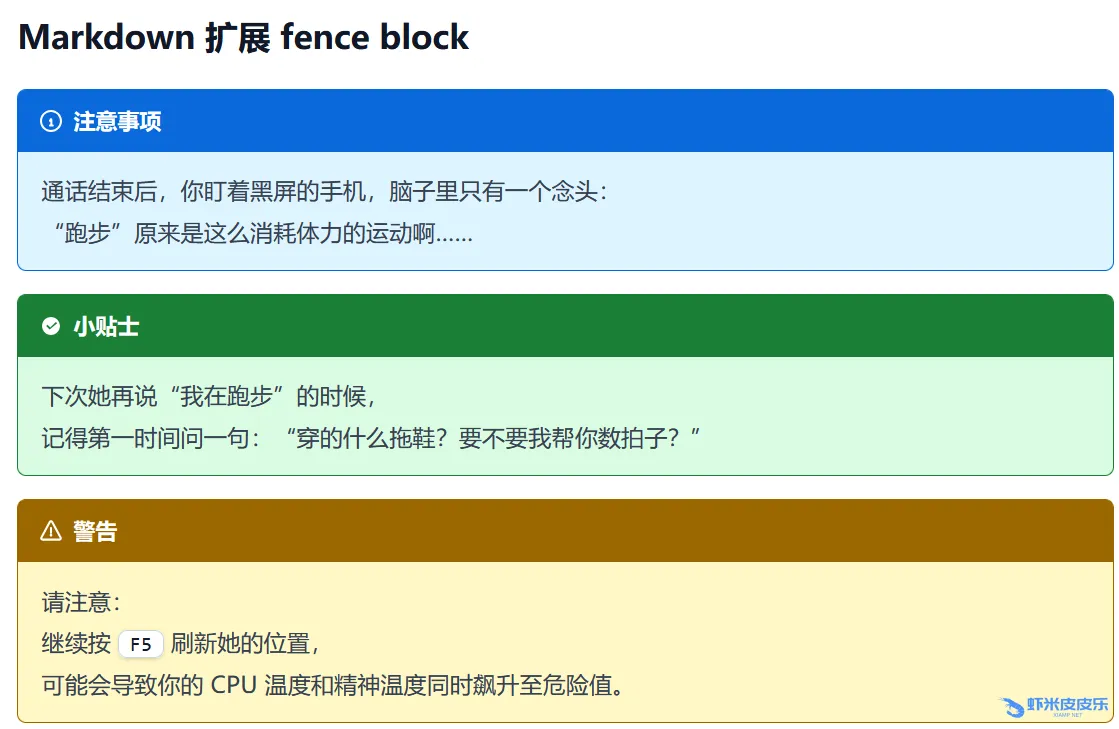The image size is (1119, 729).
Task: Click the line starting with 通话结束后
Action: click(324, 191)
